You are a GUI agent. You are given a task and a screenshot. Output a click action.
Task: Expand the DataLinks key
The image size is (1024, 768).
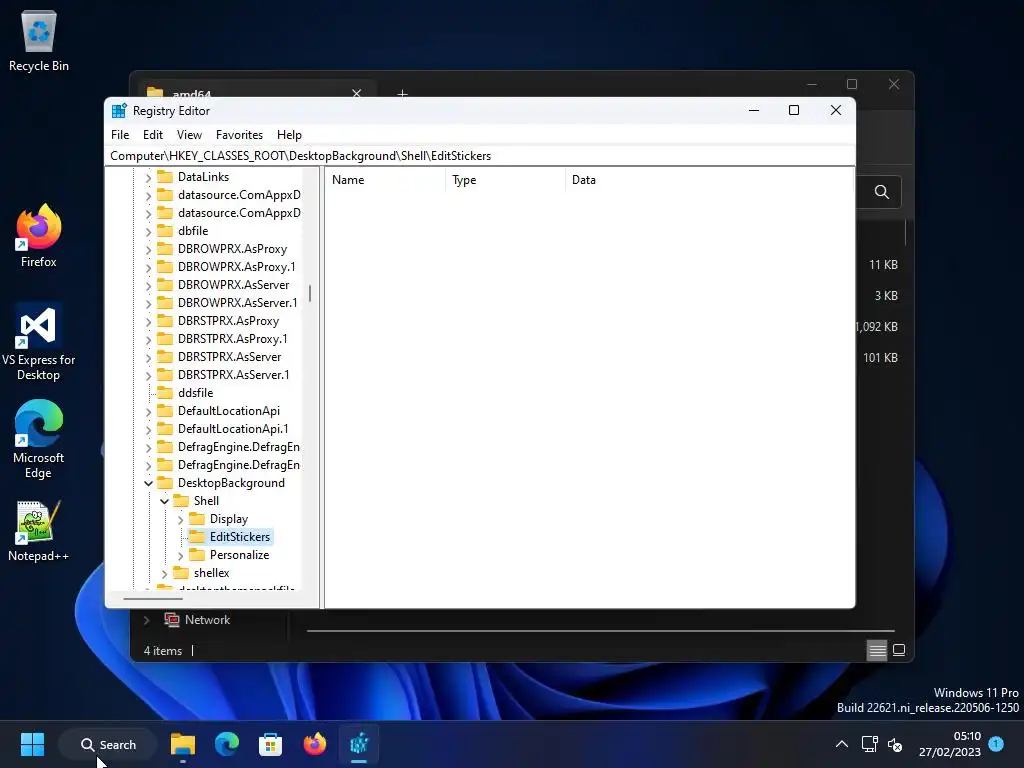[x=148, y=177]
